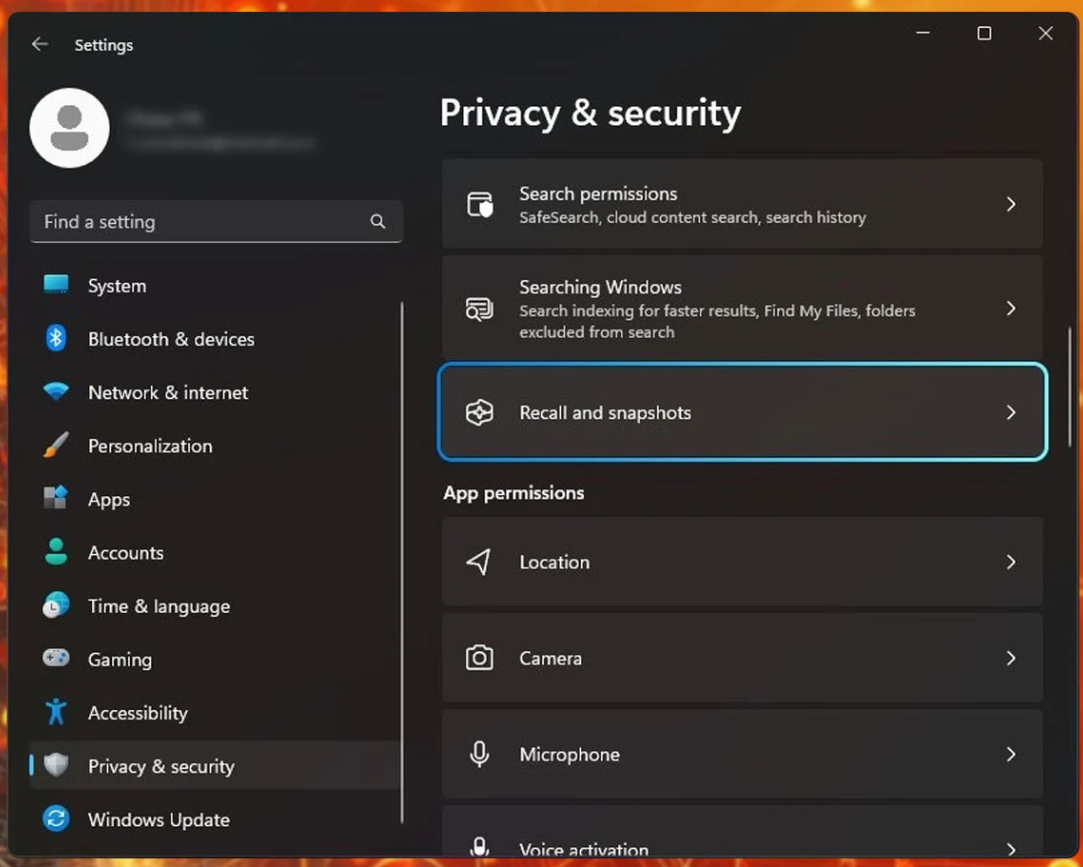Click the Find a setting field
Image resolution: width=1083 pixels, height=867 pixels.
216,222
